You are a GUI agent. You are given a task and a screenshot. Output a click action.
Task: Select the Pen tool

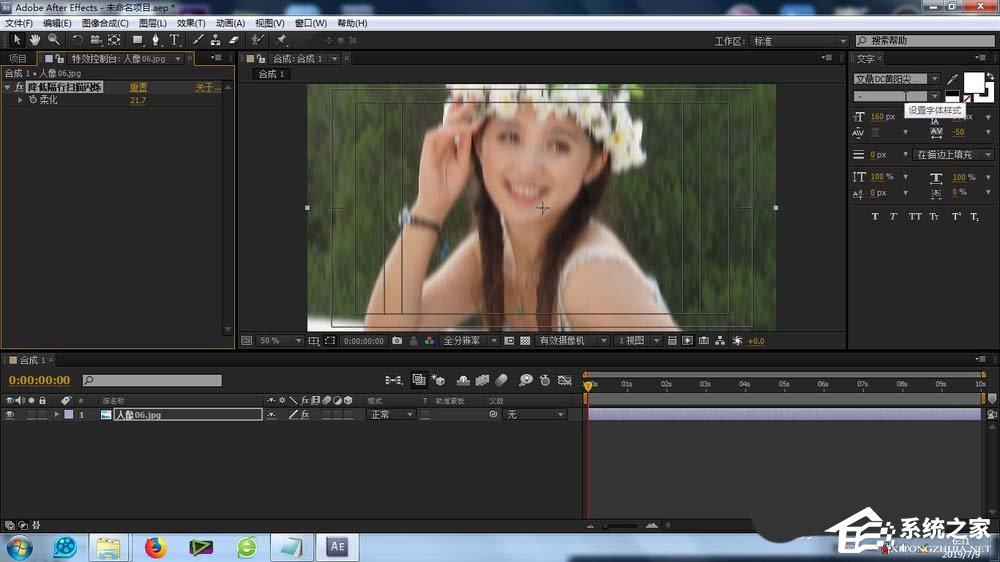click(155, 40)
